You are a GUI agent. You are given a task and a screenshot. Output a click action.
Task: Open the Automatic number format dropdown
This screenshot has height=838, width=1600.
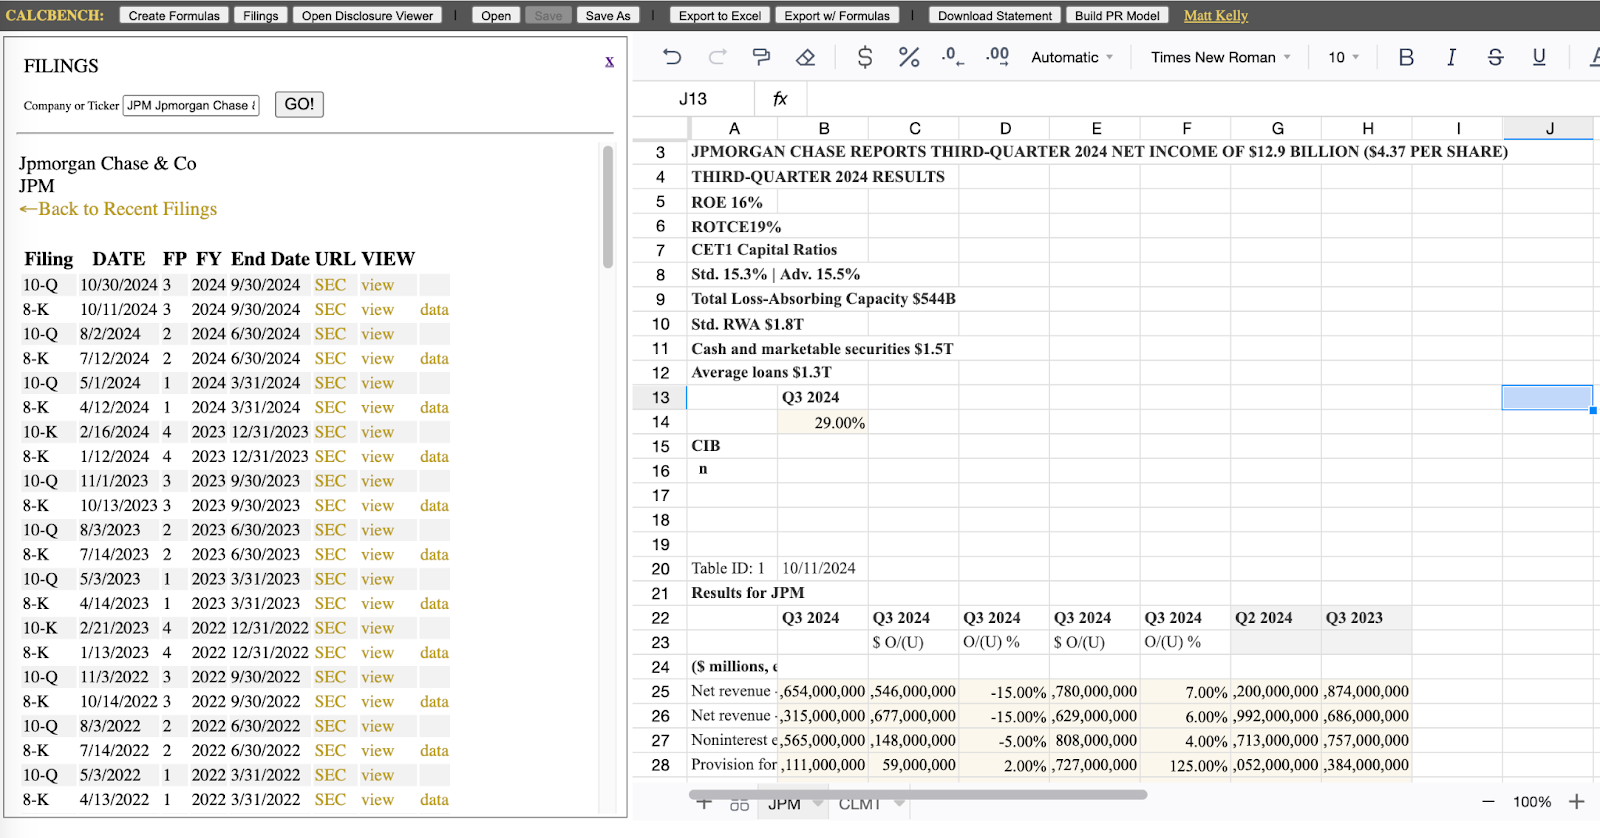coord(1072,57)
